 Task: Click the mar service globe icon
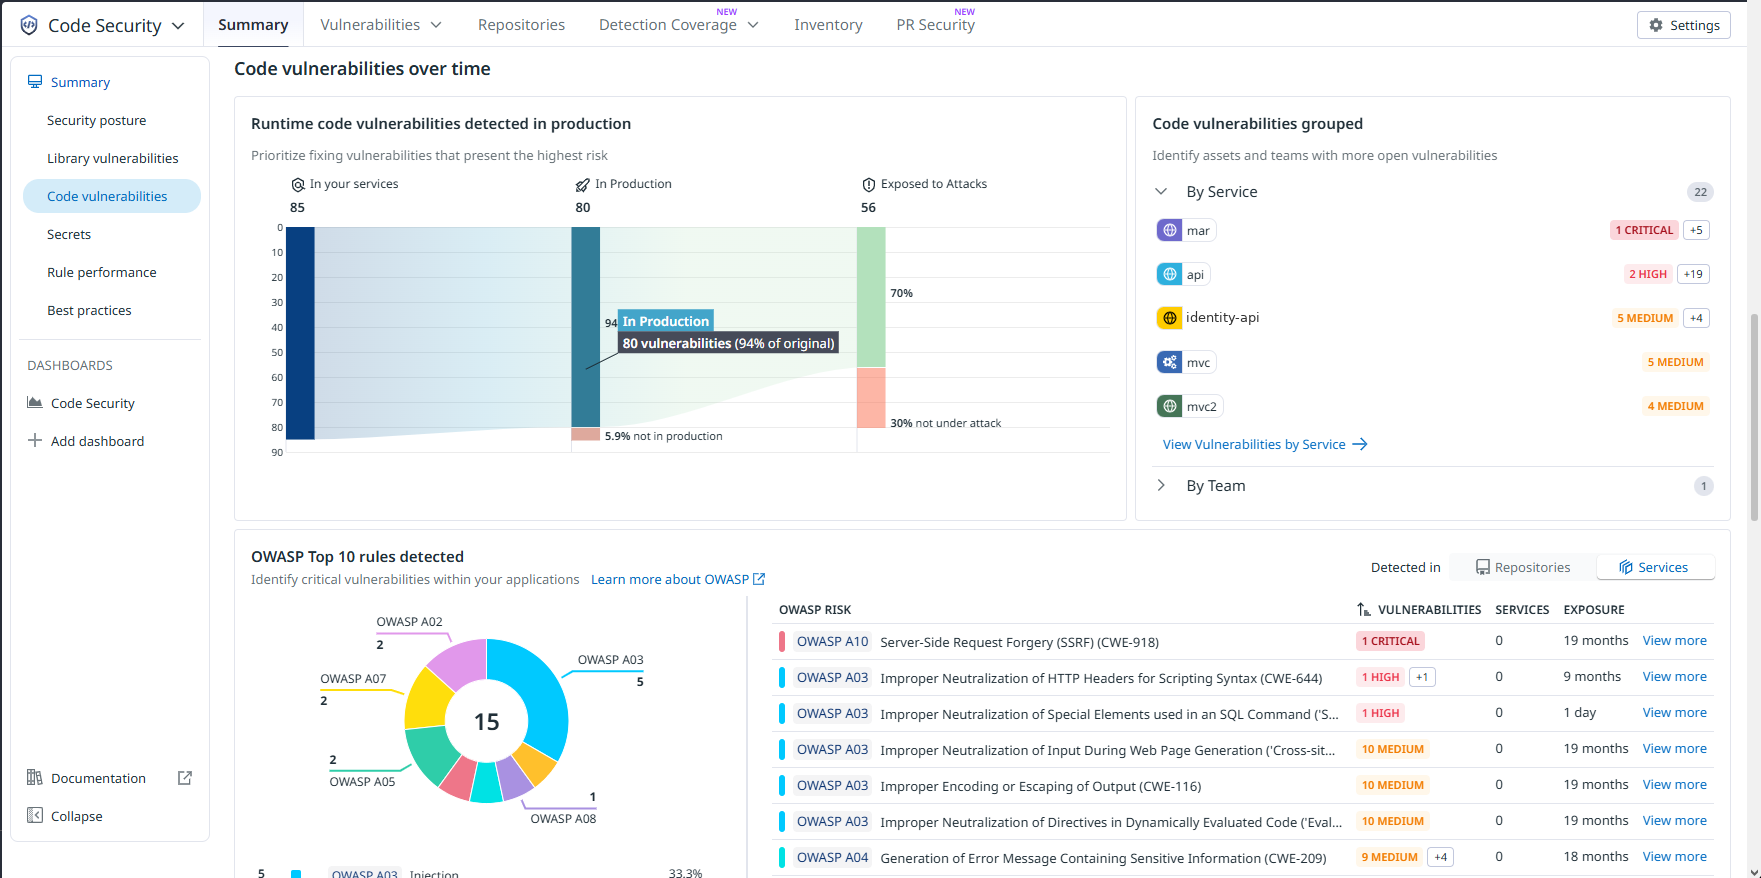[1169, 230]
